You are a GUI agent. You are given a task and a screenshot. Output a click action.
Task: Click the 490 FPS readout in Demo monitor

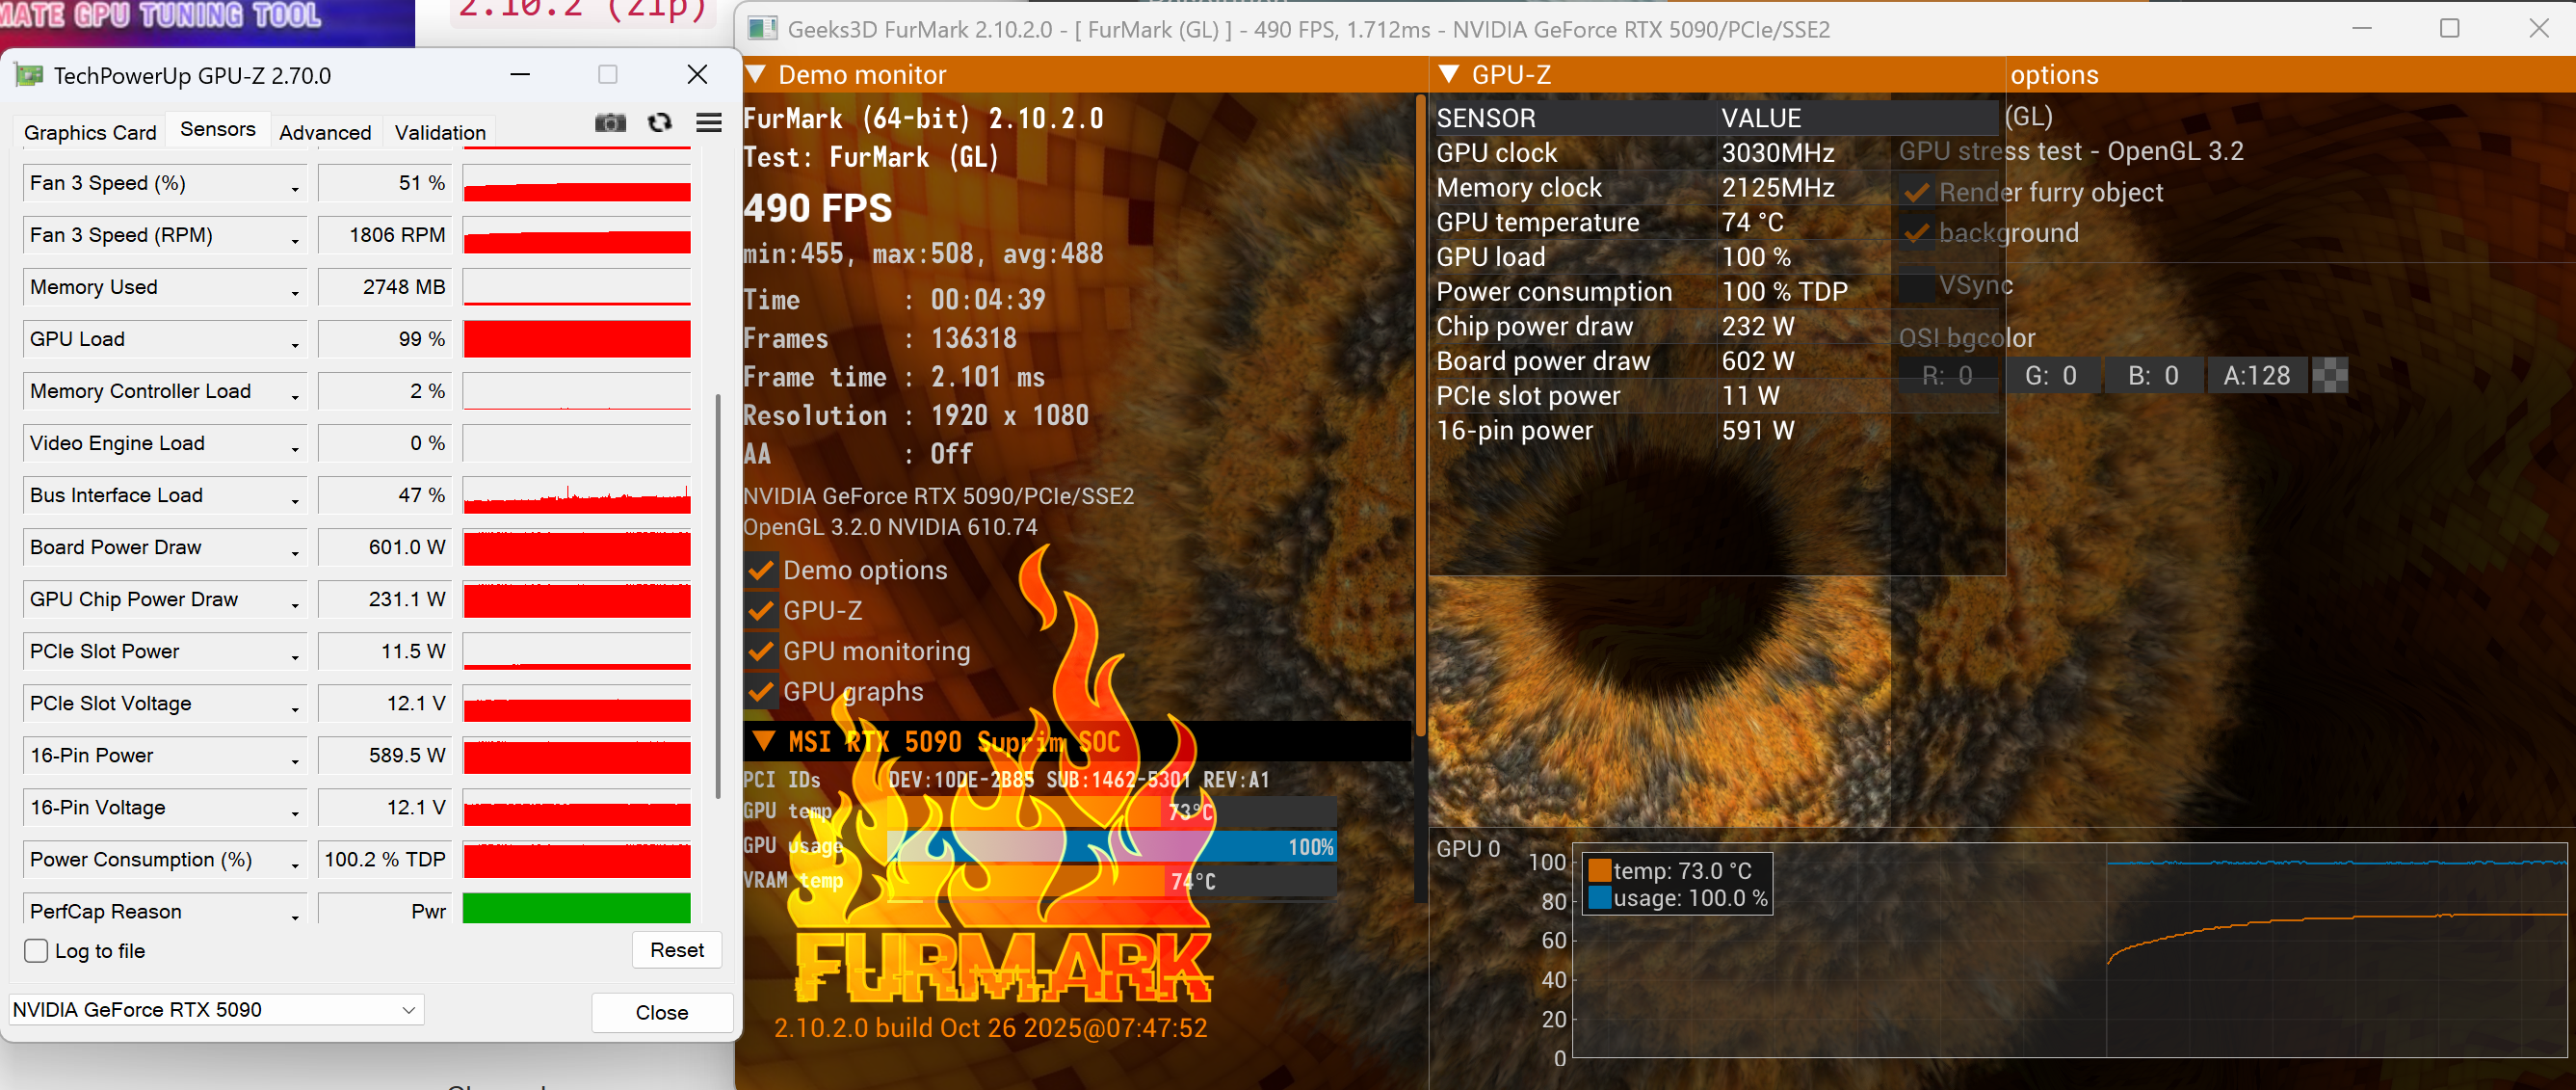[x=818, y=208]
